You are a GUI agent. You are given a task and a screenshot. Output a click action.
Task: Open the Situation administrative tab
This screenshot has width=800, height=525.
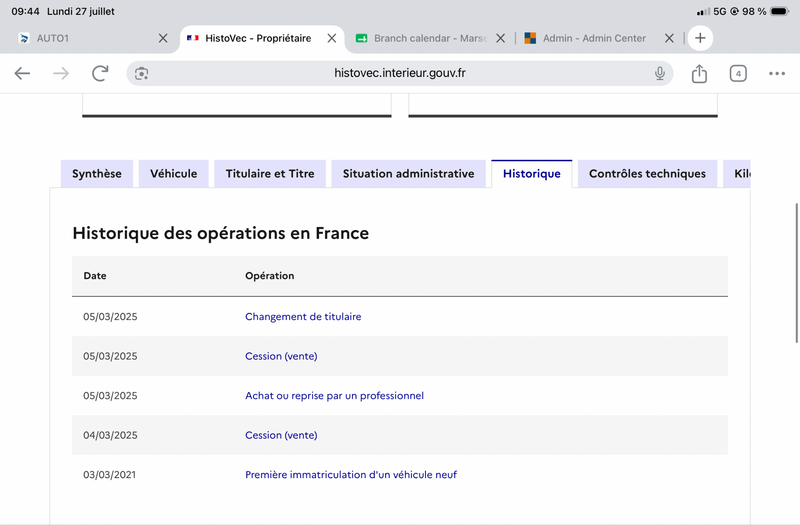point(409,173)
